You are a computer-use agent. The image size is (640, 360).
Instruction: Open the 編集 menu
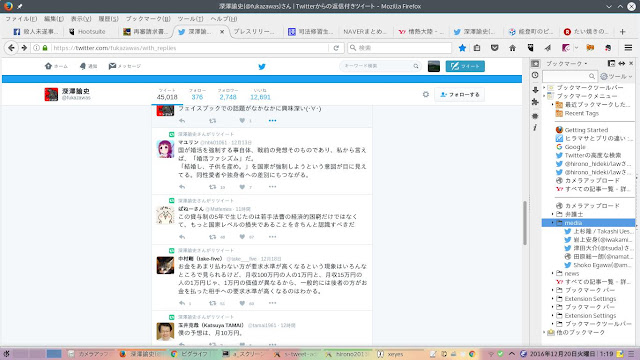point(53,19)
